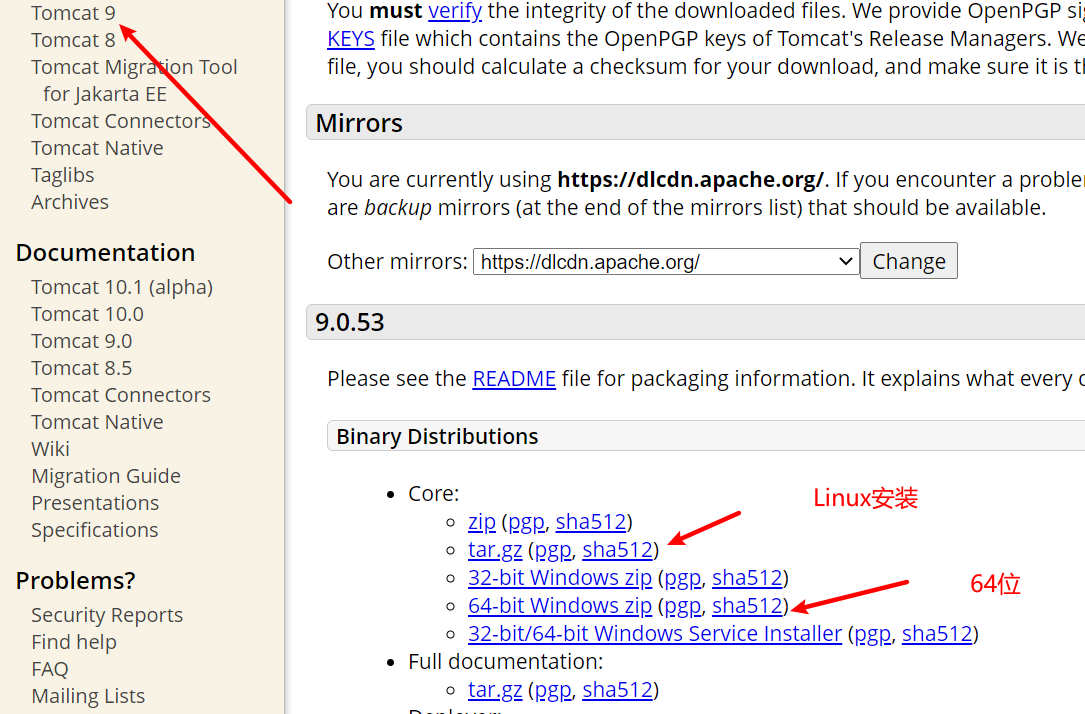Click the Change mirror button
This screenshot has width=1085, height=714.
[908, 261]
